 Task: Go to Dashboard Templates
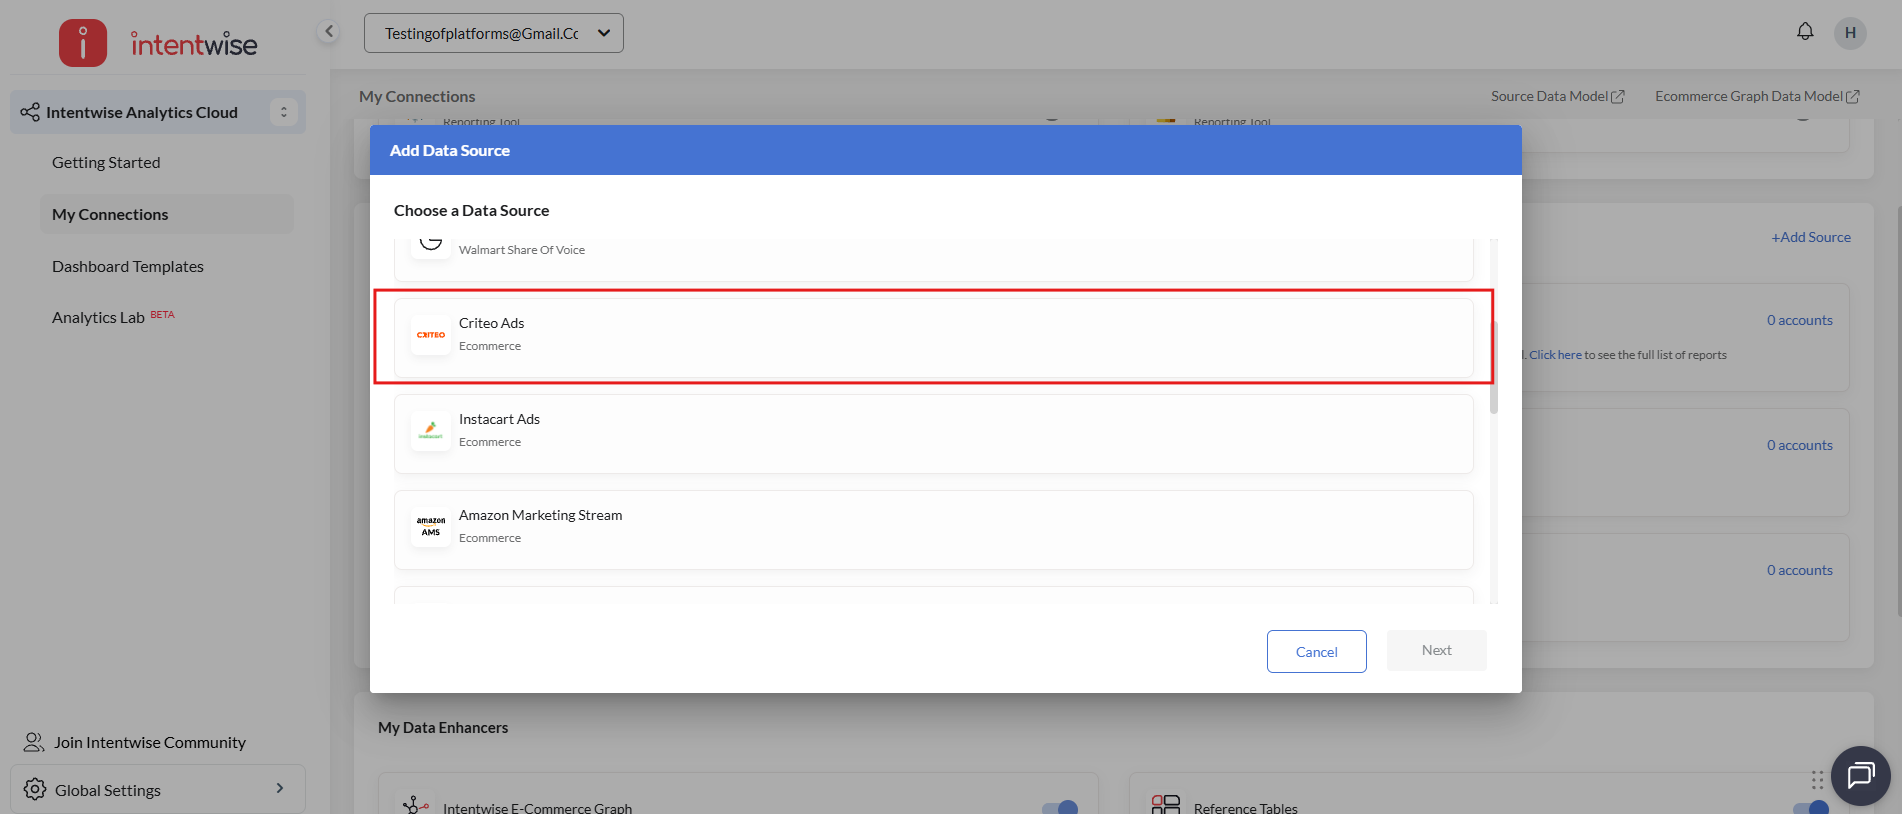(x=128, y=266)
